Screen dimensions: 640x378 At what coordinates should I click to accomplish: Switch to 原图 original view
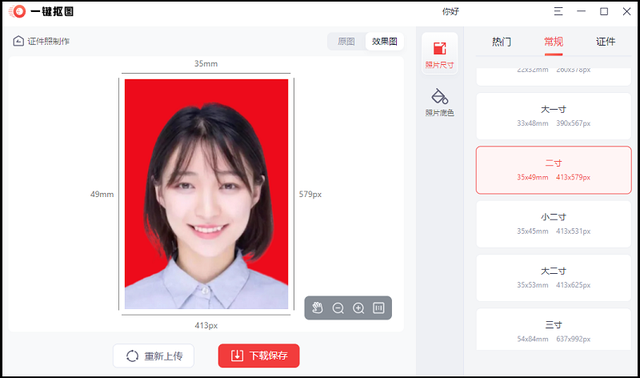point(346,41)
